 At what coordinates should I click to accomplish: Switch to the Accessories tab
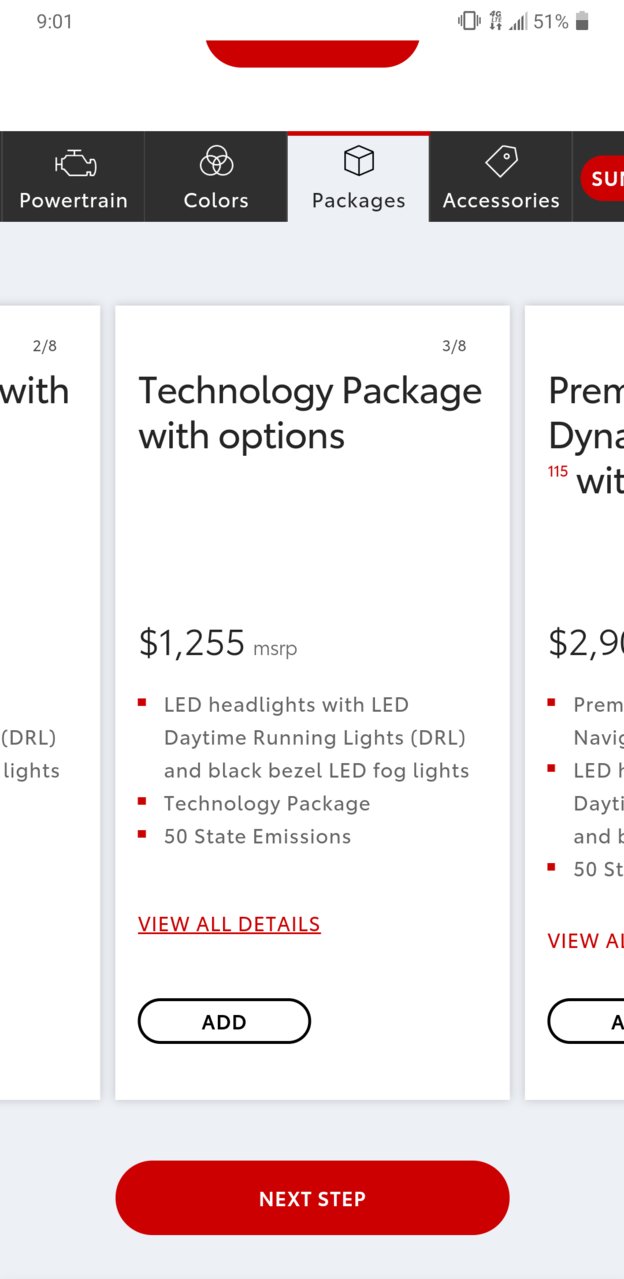[x=501, y=177]
